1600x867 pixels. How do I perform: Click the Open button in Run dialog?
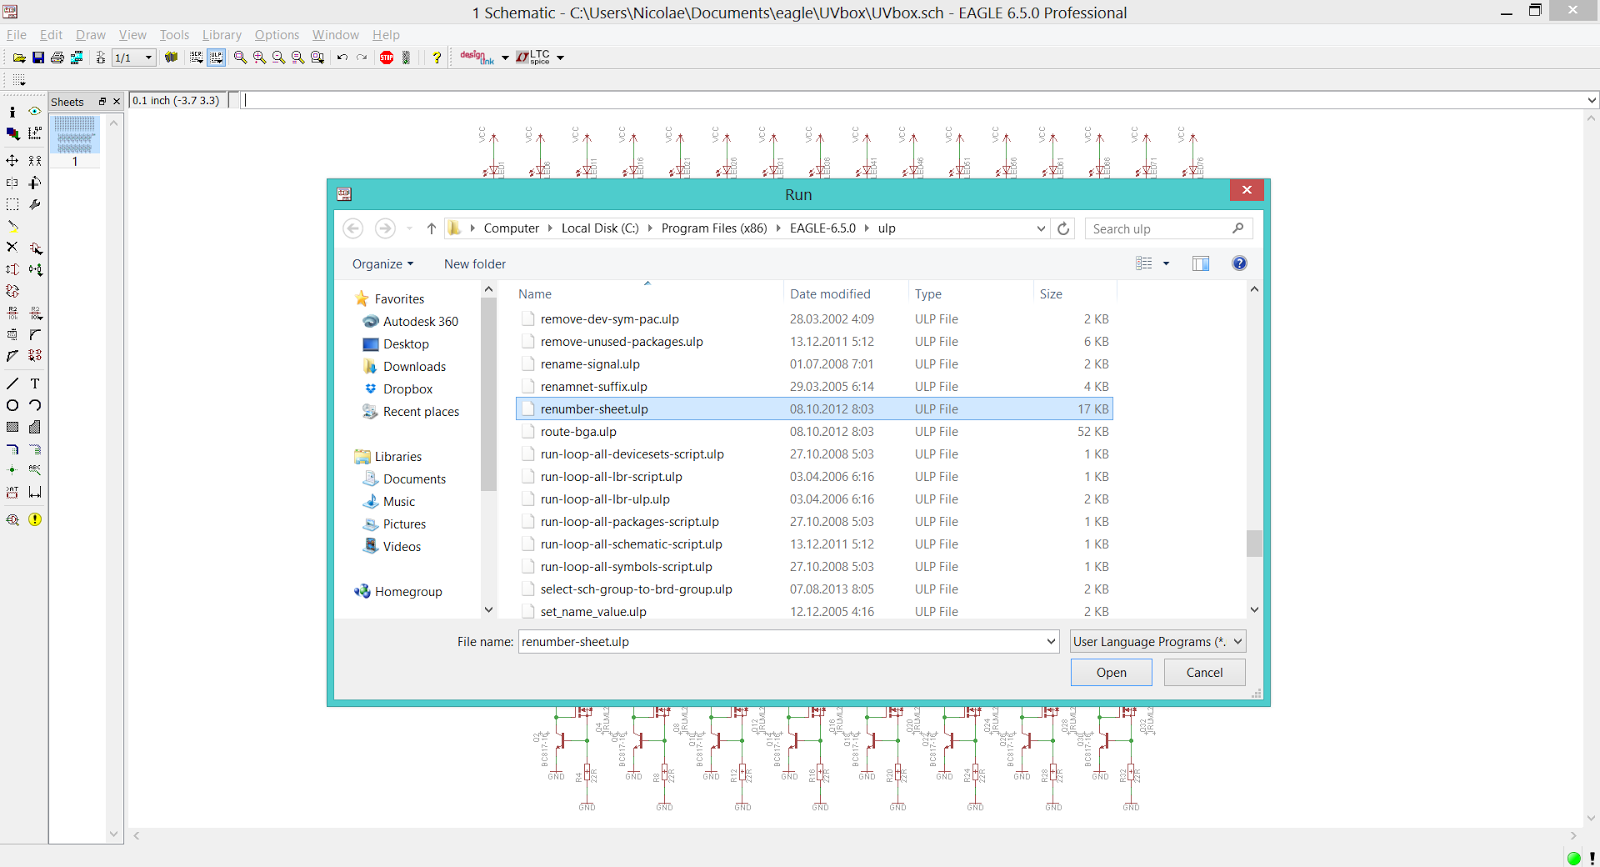[1111, 673]
